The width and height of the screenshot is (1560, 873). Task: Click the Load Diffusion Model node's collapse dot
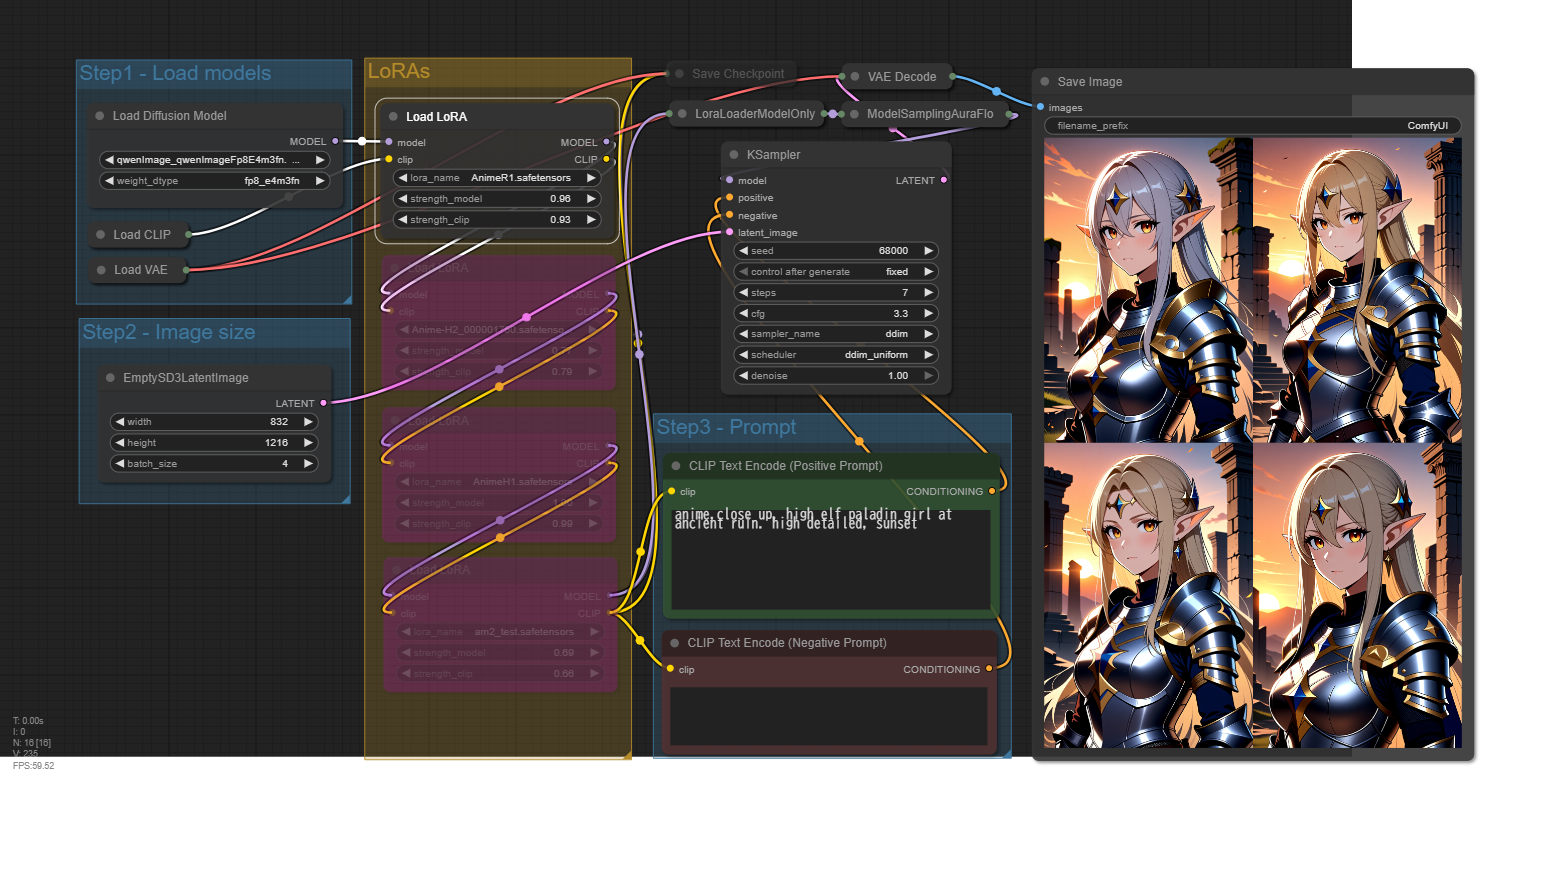pos(100,116)
